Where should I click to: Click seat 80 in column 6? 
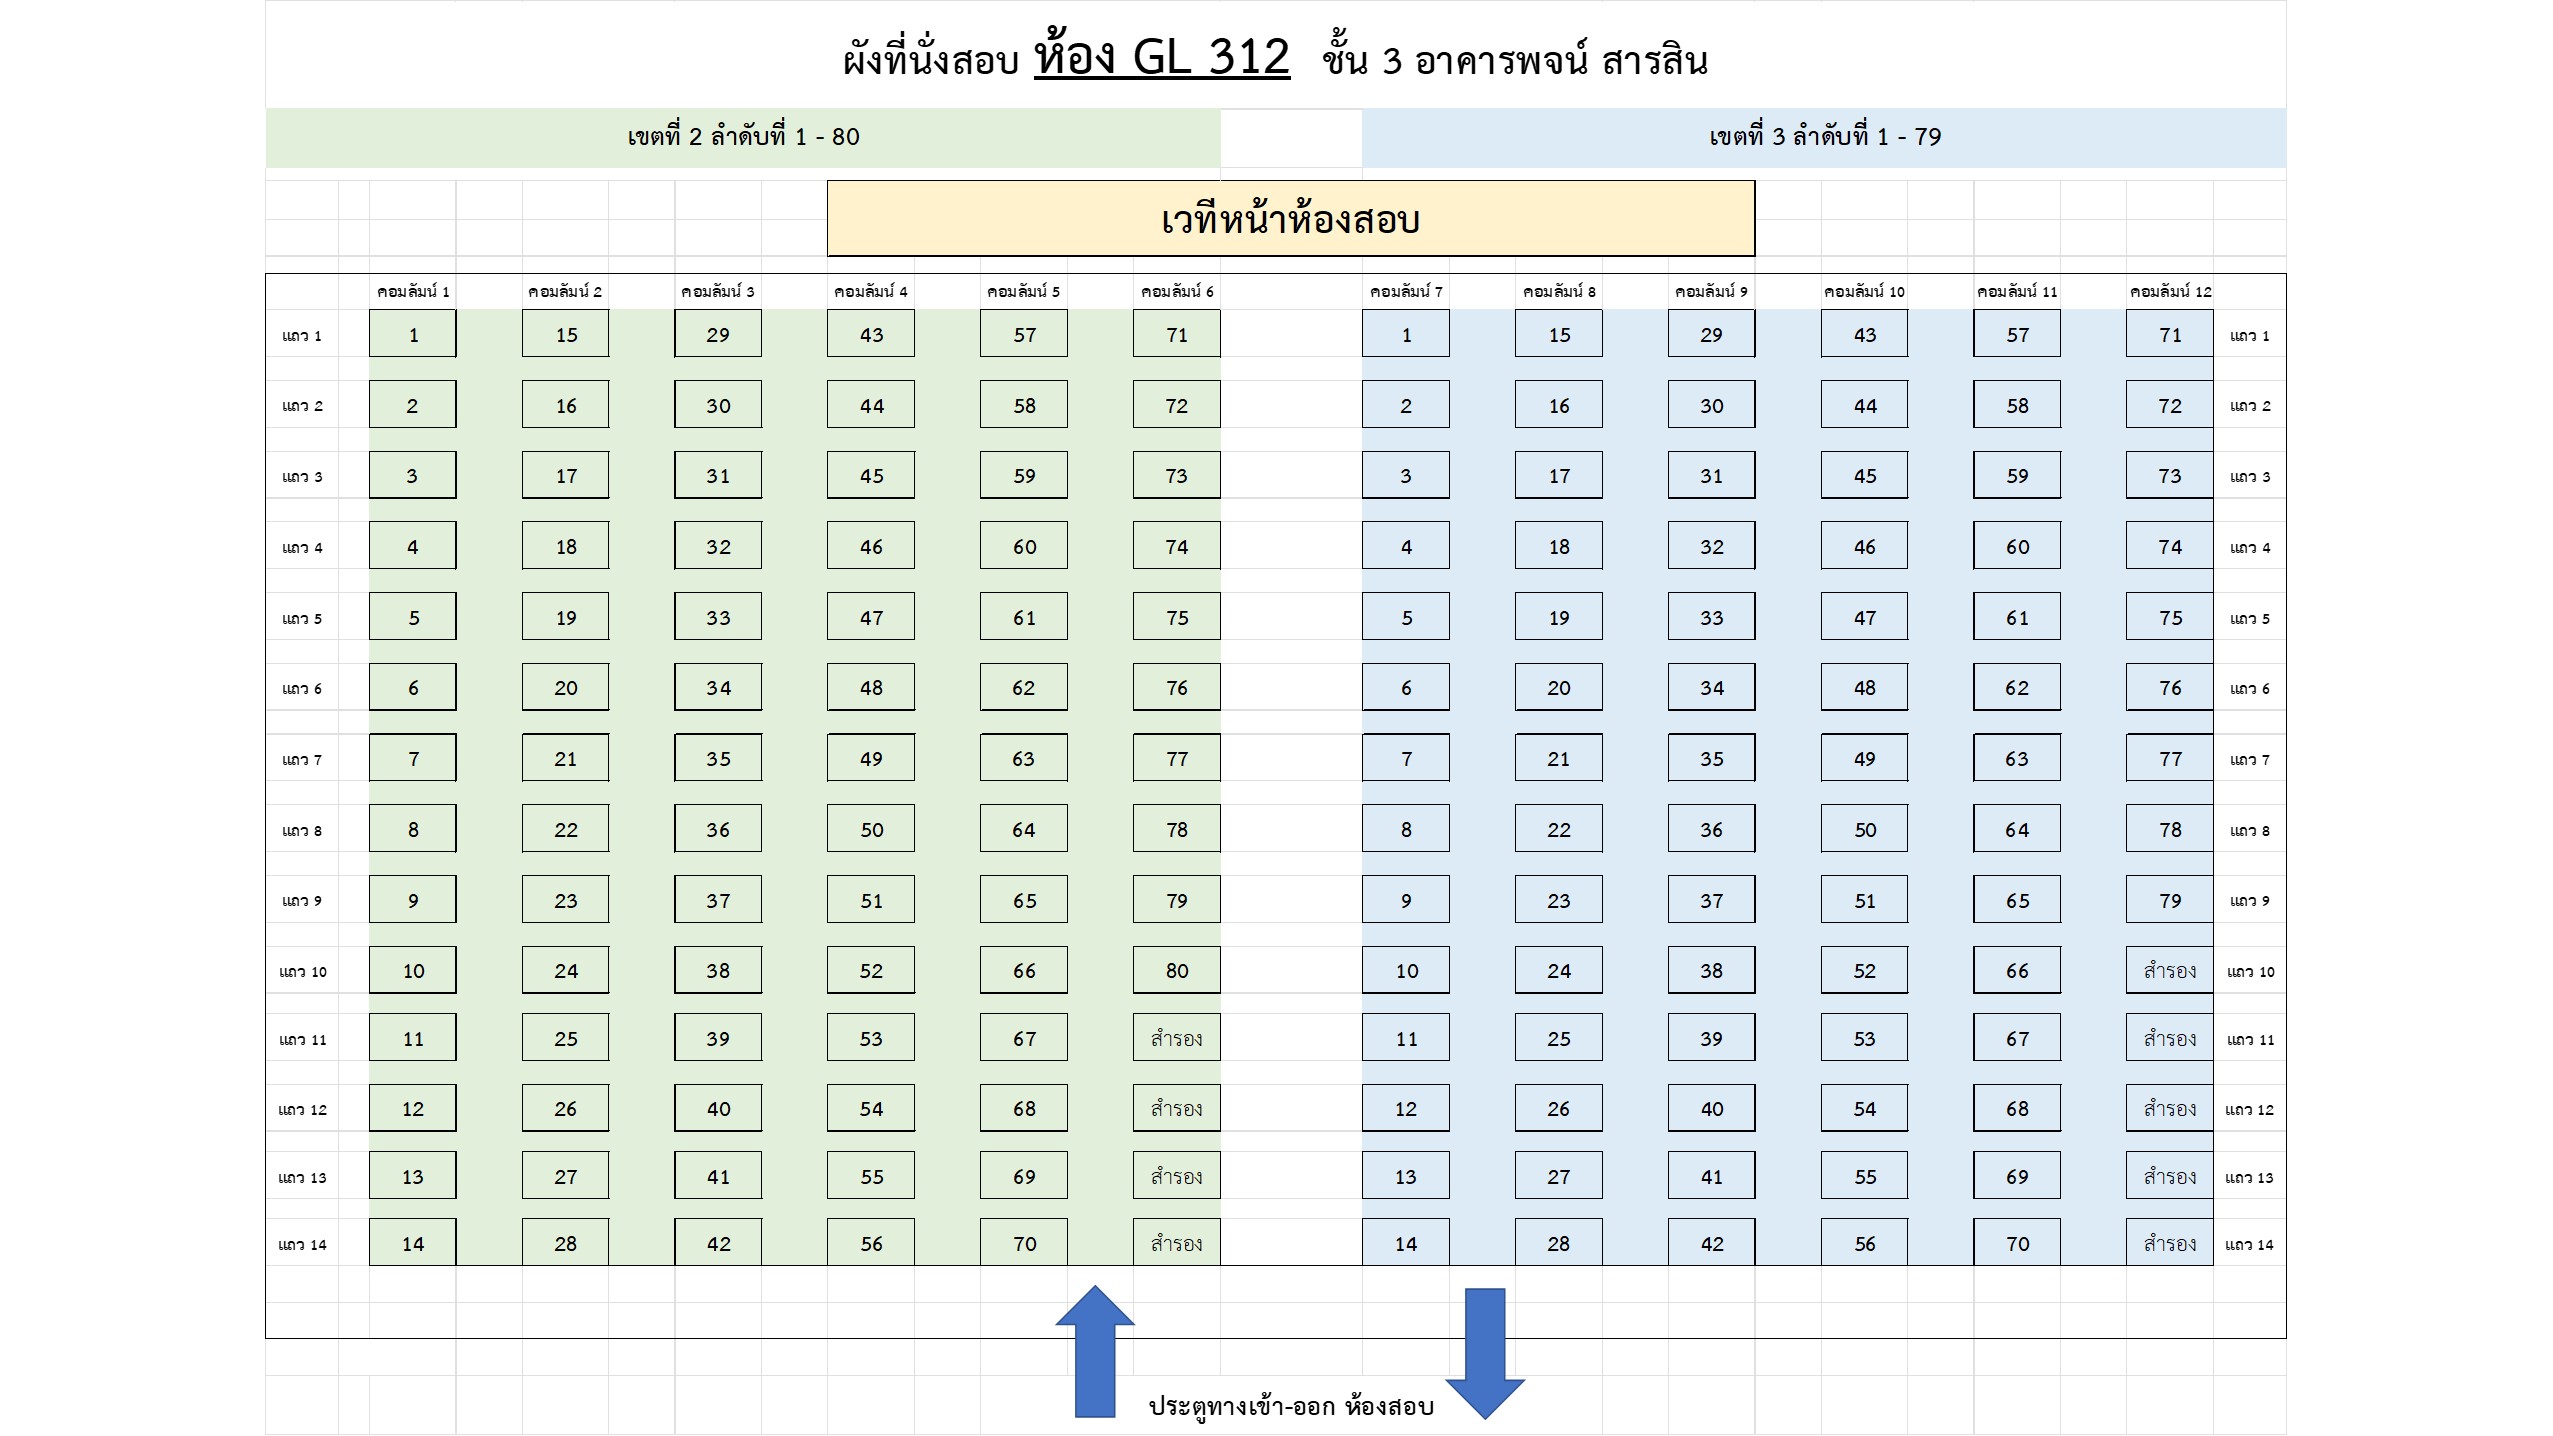(x=1176, y=971)
